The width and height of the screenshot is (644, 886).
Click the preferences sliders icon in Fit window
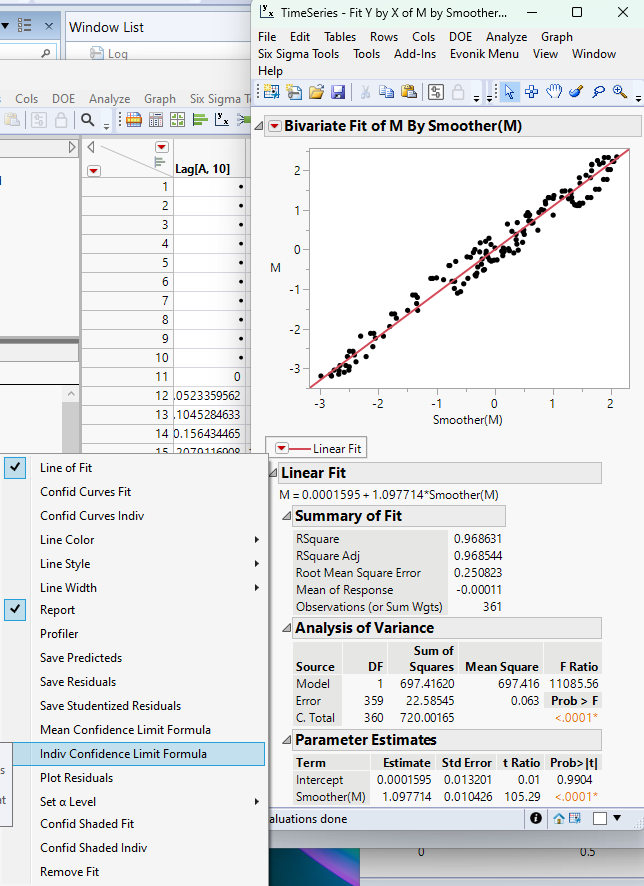click(x=436, y=92)
